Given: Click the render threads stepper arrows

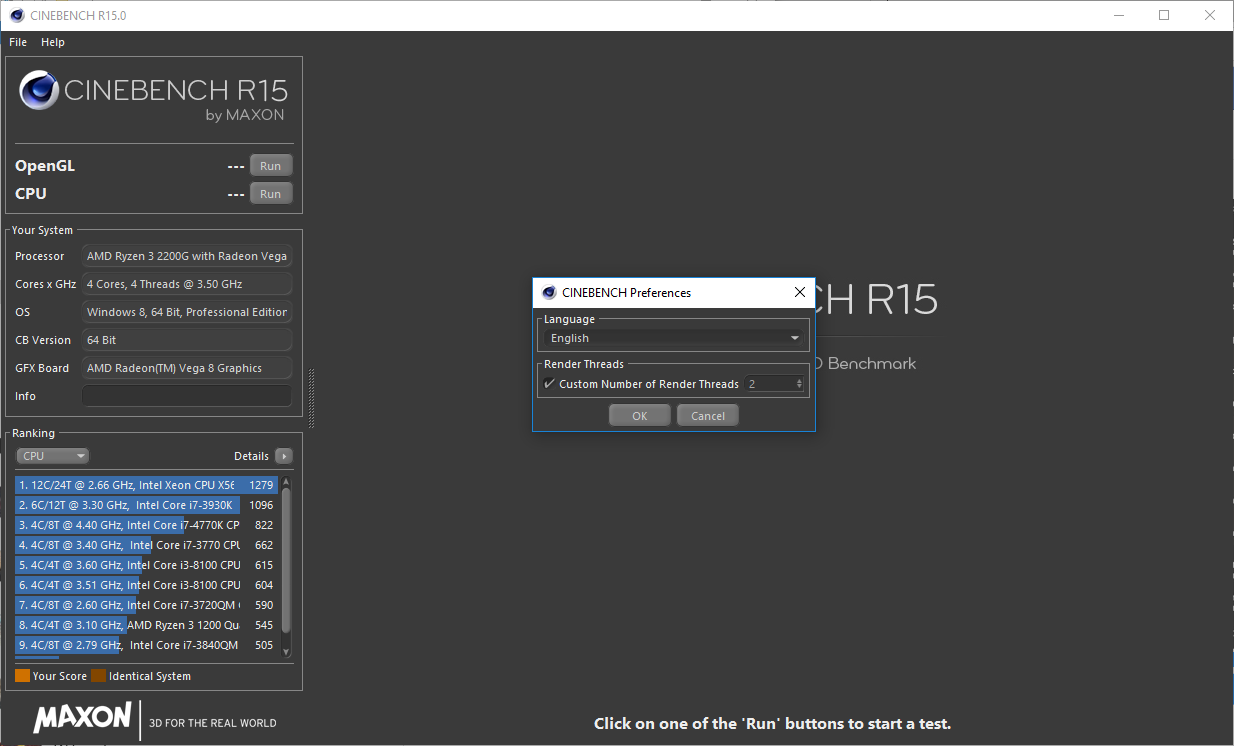Looking at the screenshot, I should [x=799, y=384].
